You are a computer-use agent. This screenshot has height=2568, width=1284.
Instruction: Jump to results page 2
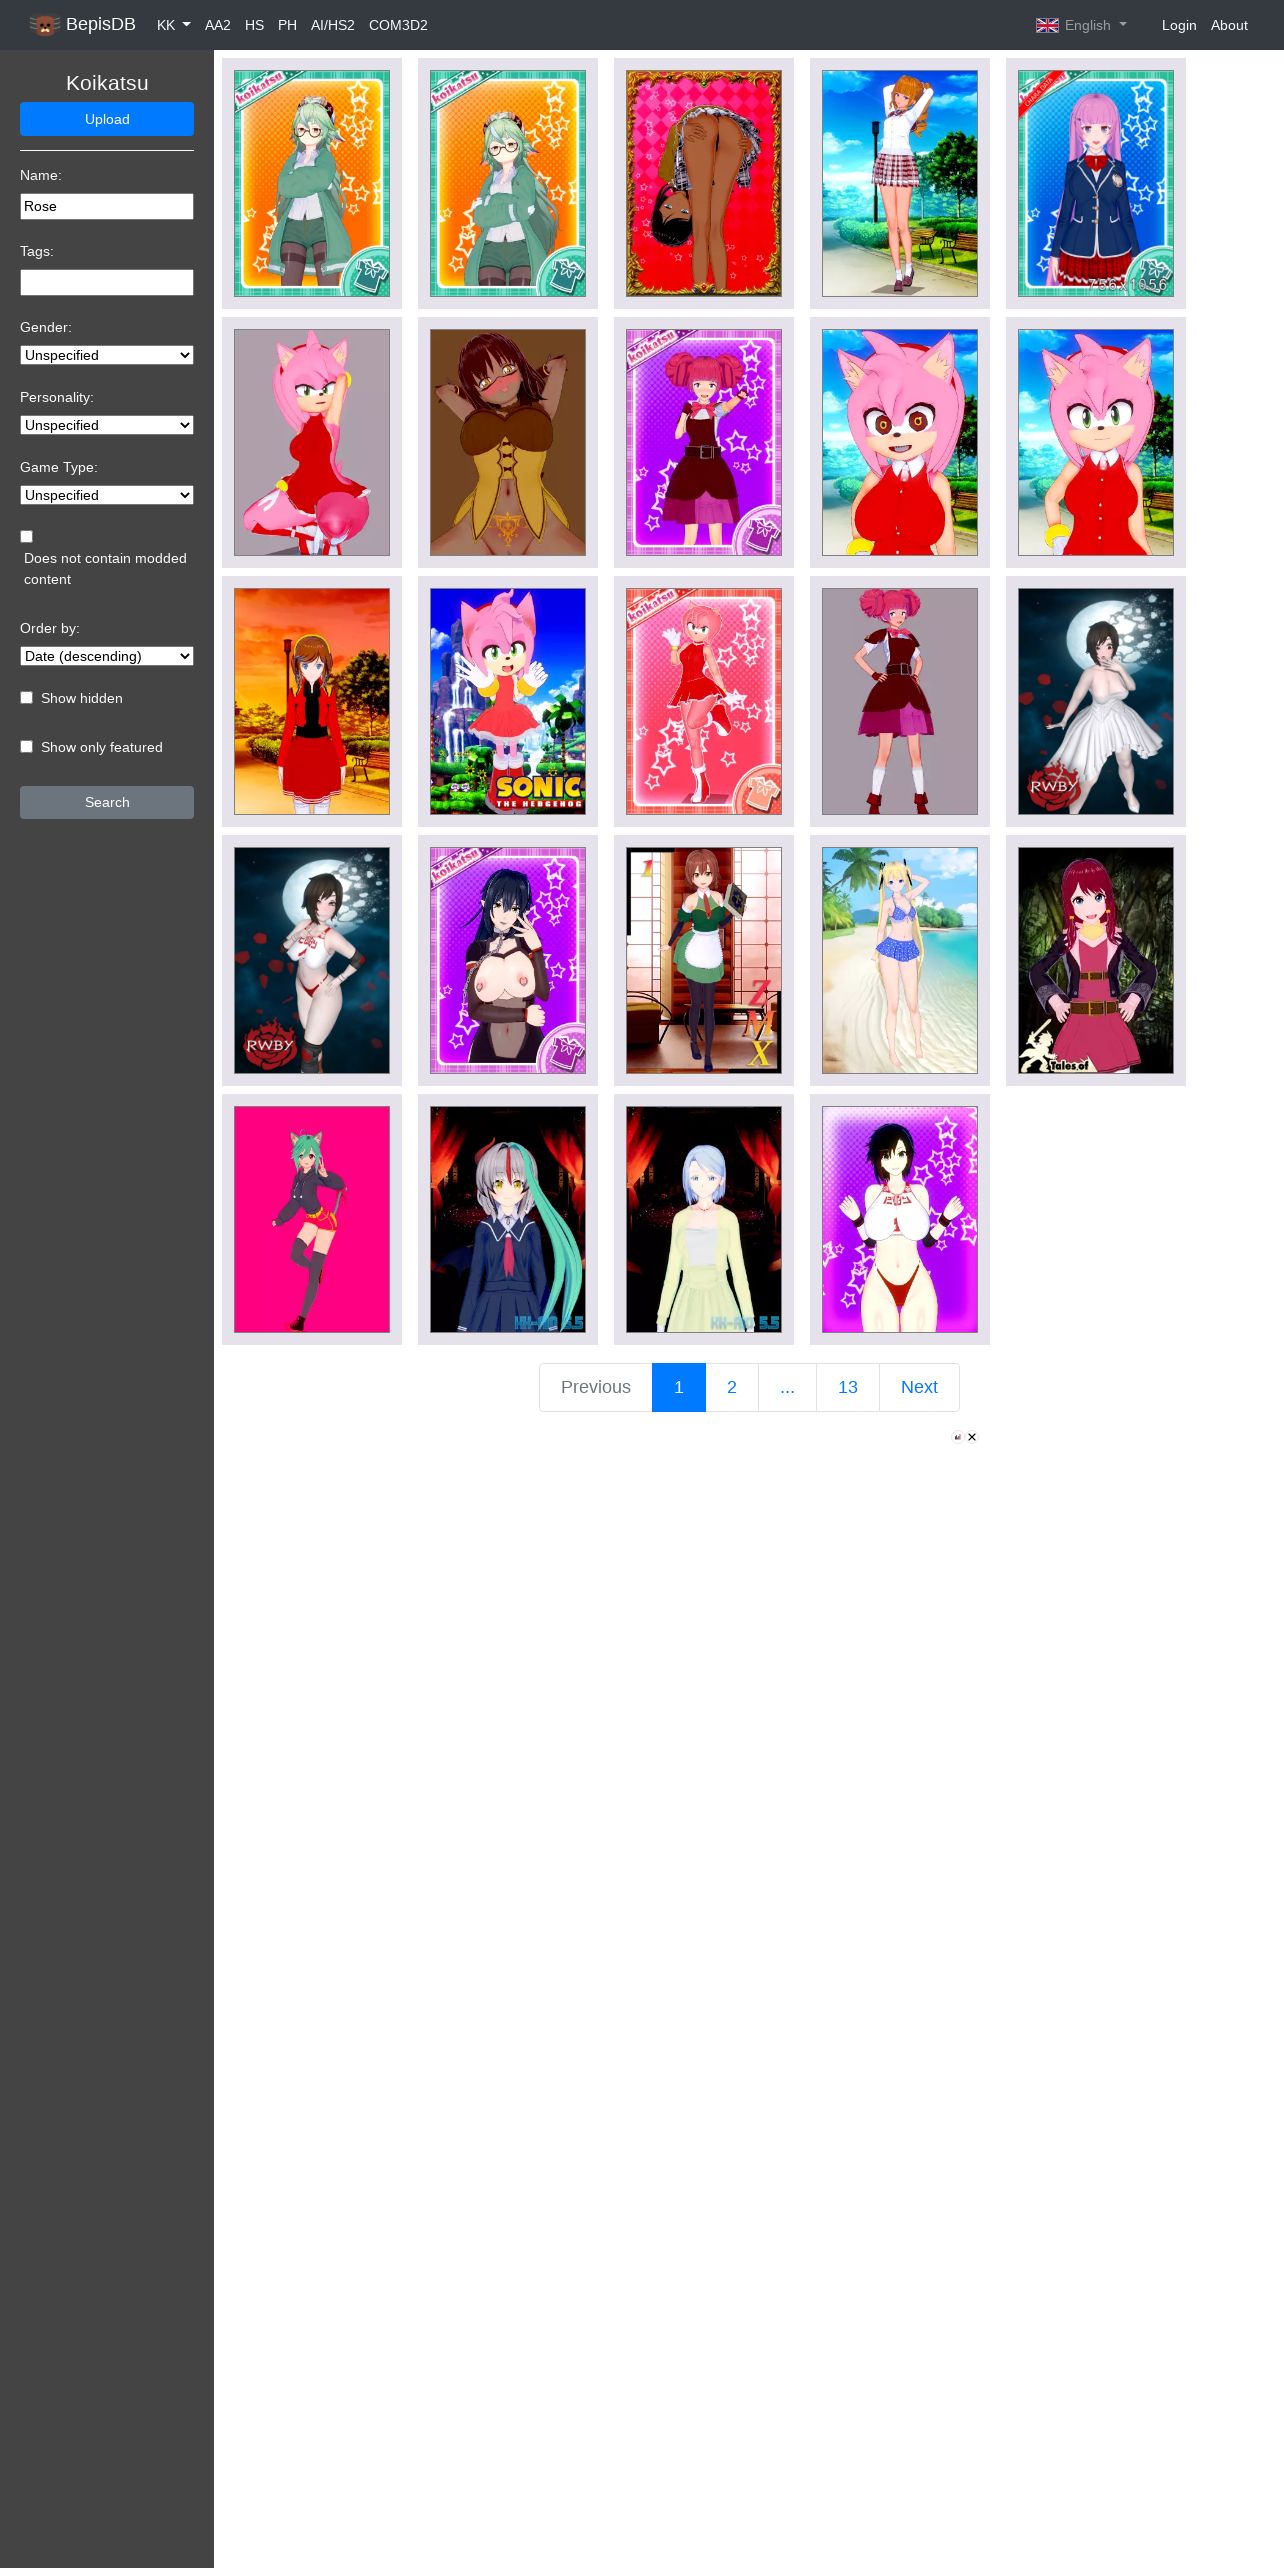pyautogui.click(x=732, y=1387)
